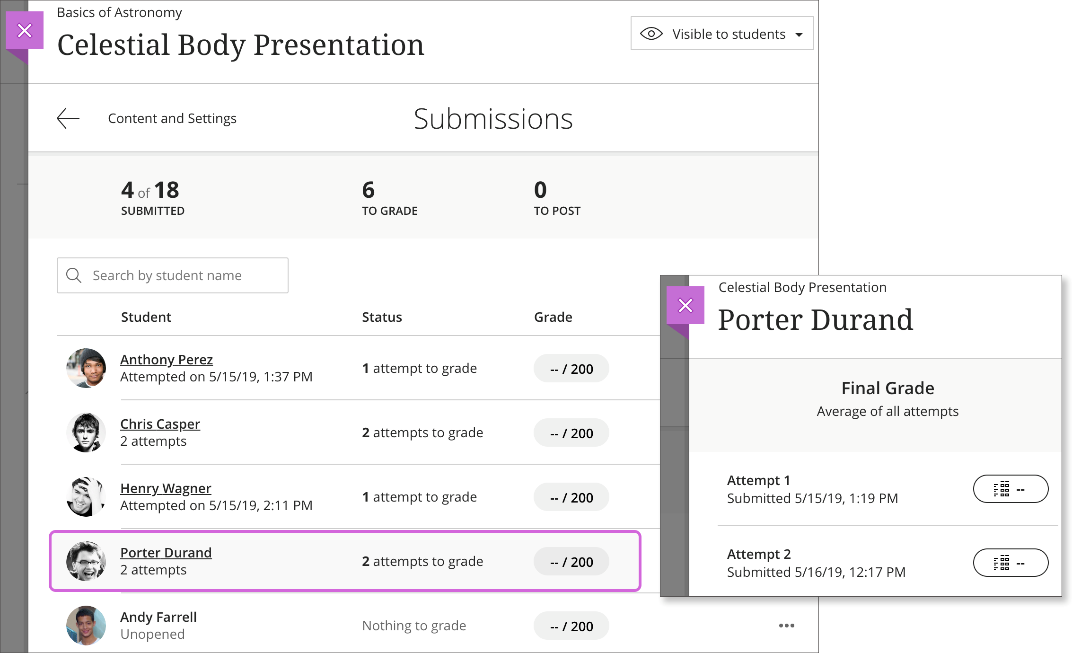1072x653 pixels.
Task: Click Chris Casper's profile avatar
Action: [86, 432]
